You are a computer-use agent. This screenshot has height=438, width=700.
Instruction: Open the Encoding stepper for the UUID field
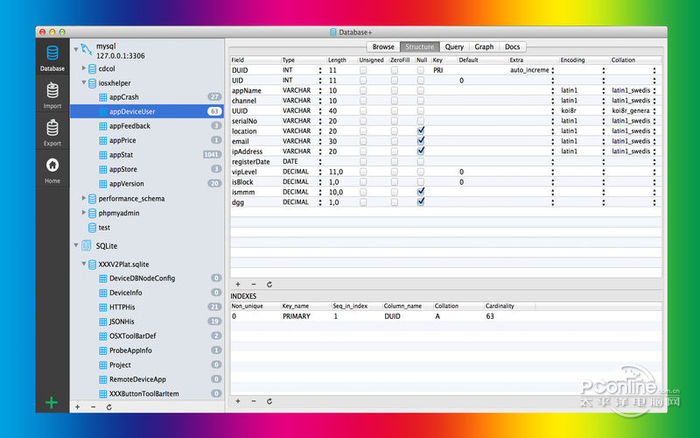602,110
